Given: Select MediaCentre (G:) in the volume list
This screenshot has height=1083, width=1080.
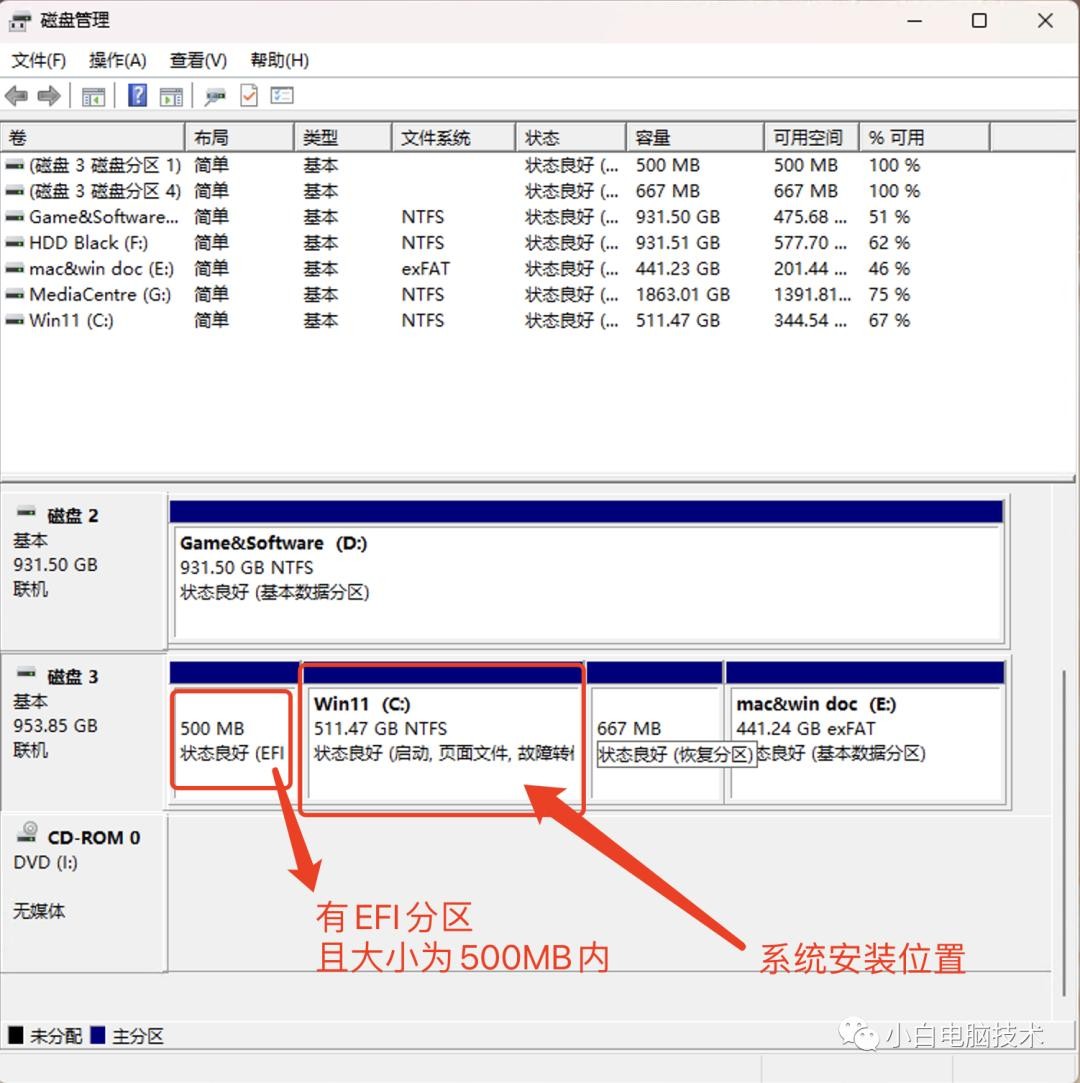Looking at the screenshot, I should click(x=100, y=295).
